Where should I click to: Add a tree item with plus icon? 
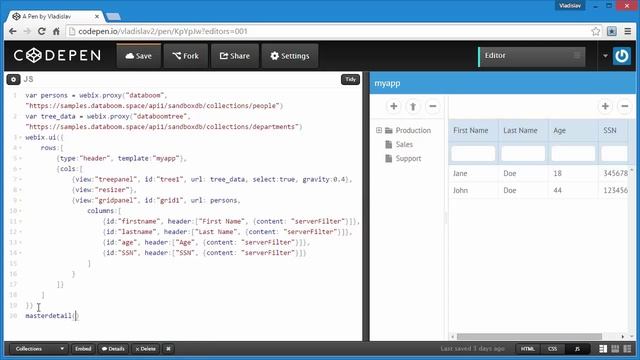click(393, 107)
